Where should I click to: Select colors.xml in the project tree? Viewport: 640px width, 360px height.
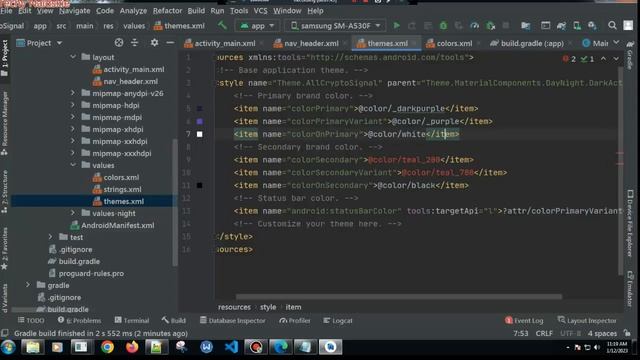pos(116,177)
